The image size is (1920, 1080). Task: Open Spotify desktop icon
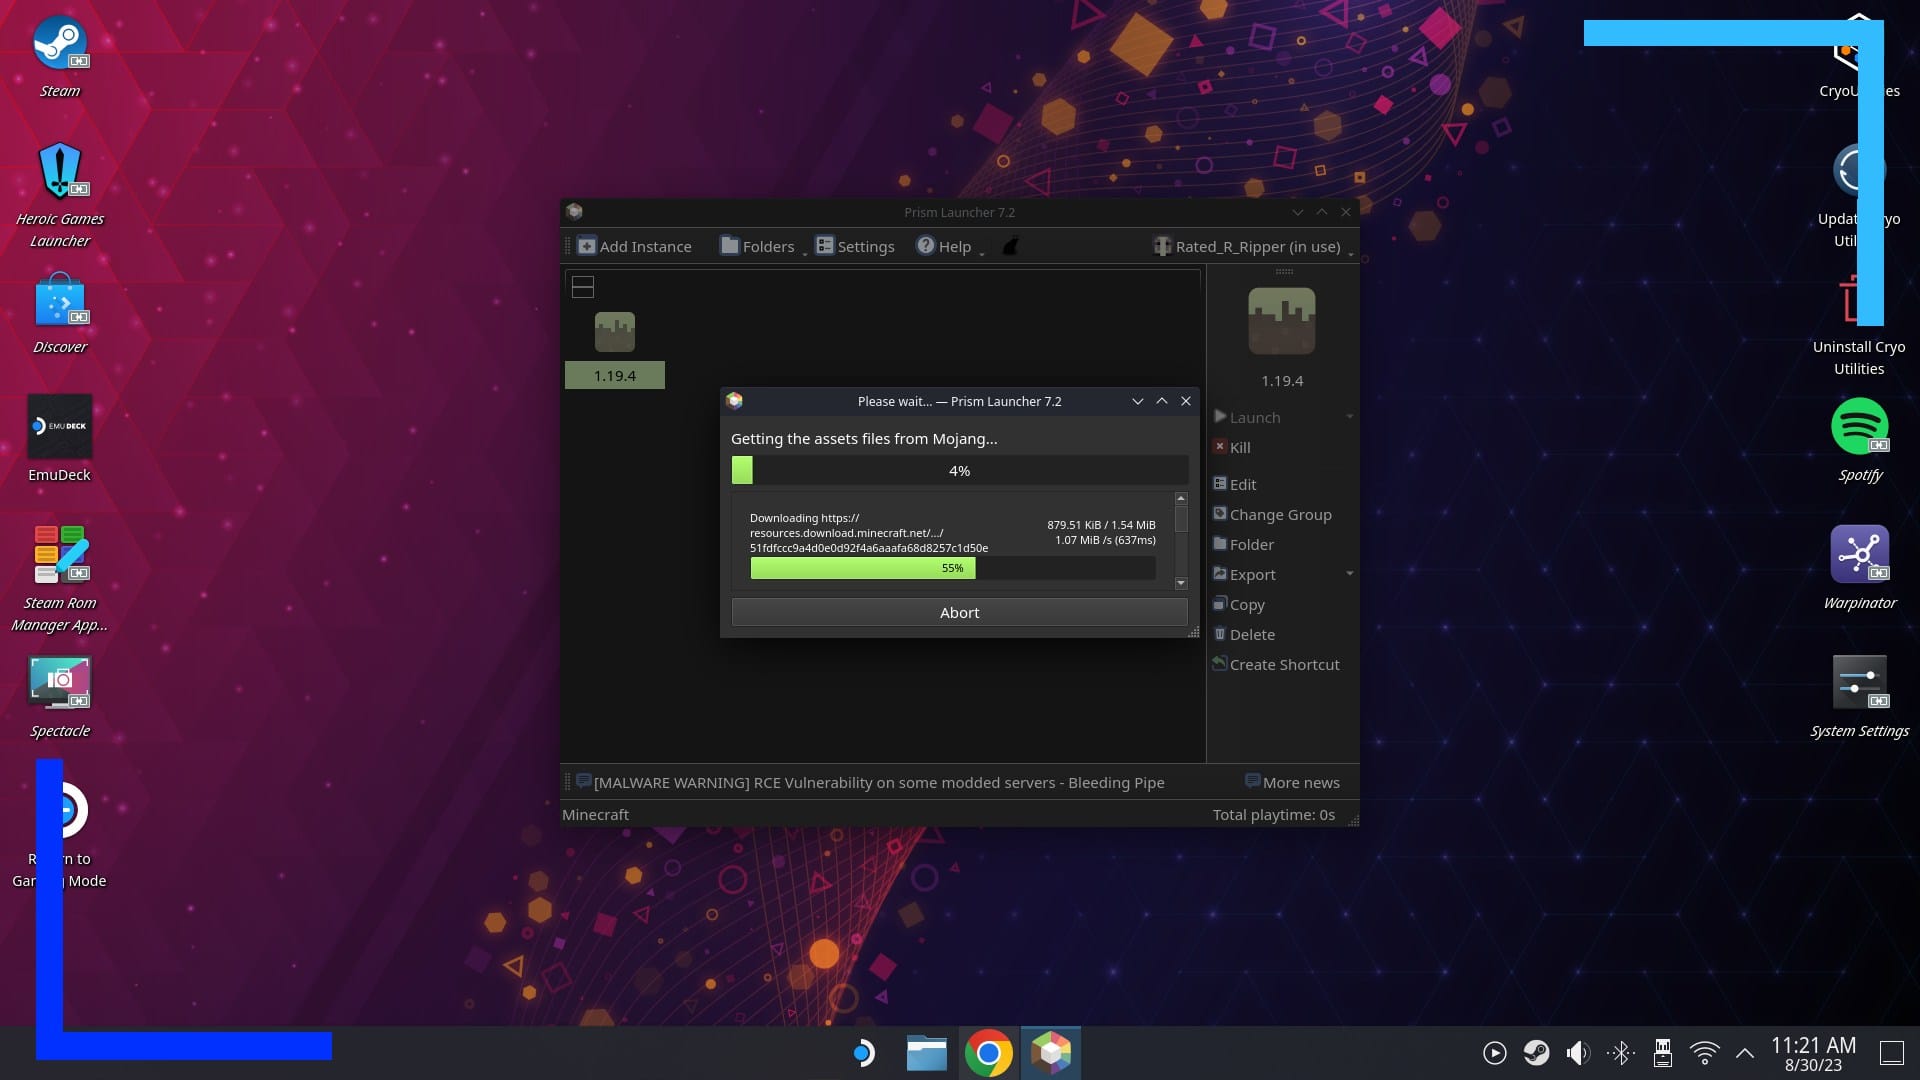1859,427
